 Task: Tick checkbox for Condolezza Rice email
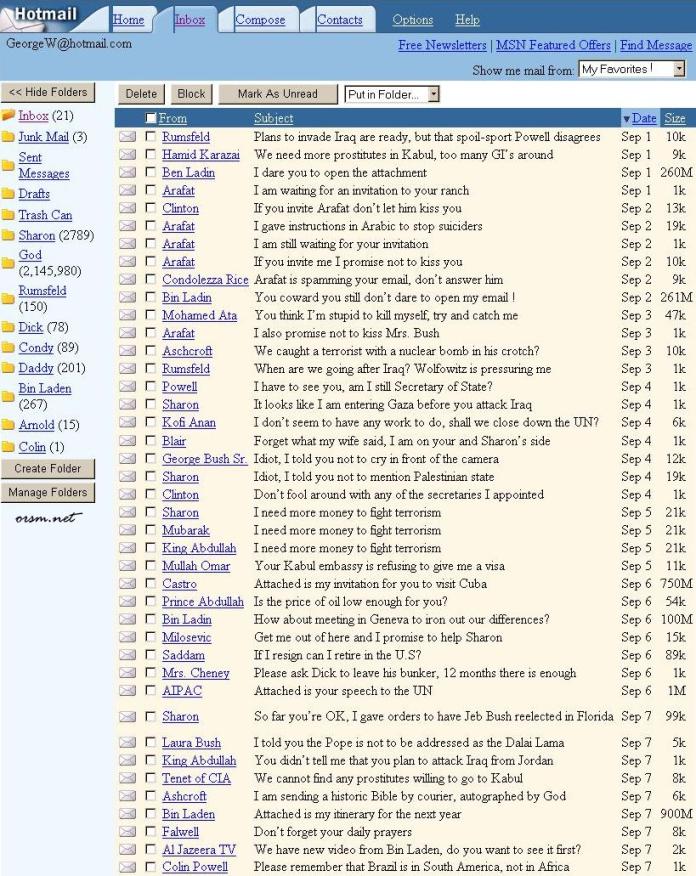coord(150,278)
